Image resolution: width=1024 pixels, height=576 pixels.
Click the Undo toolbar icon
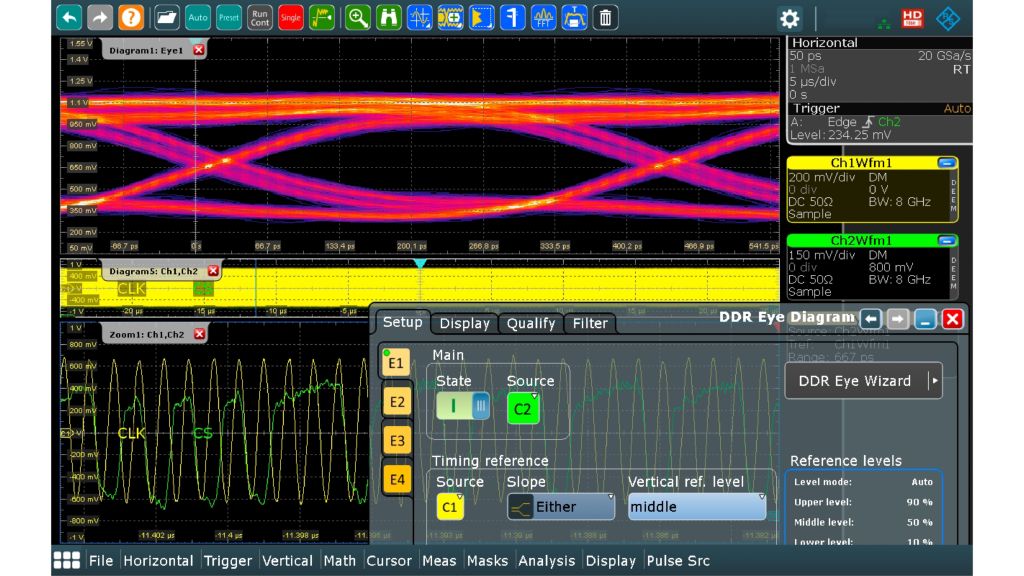[x=68, y=17]
